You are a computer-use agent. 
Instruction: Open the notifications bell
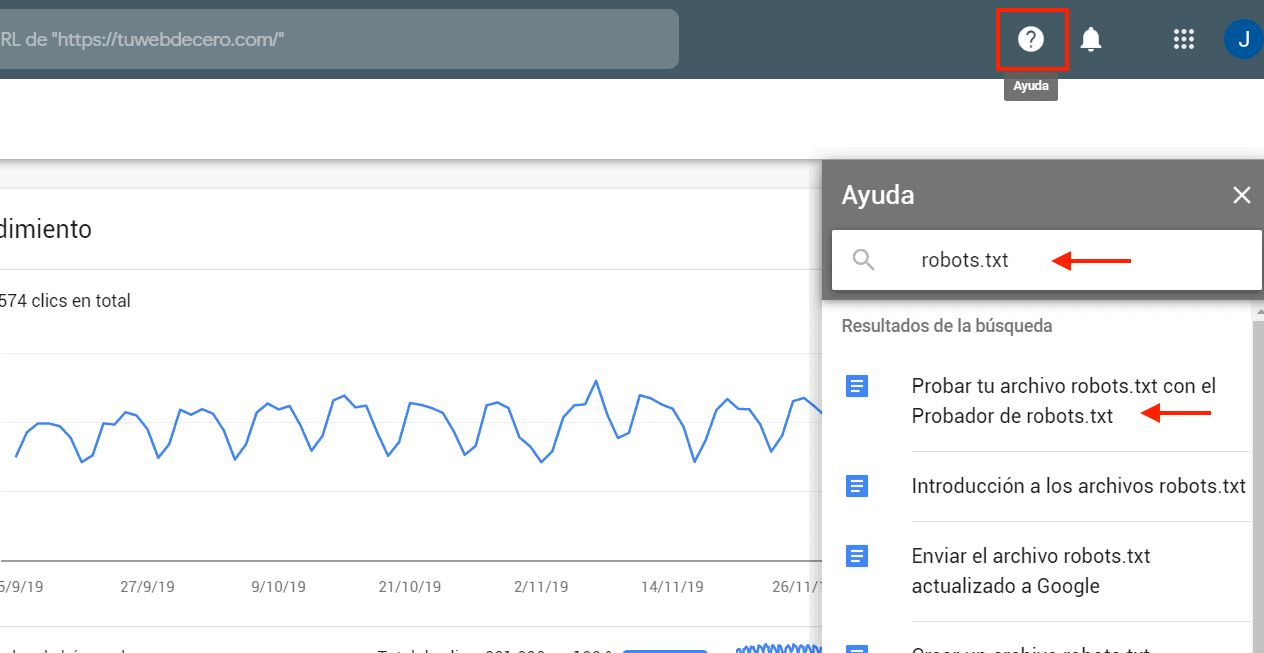pos(1091,39)
